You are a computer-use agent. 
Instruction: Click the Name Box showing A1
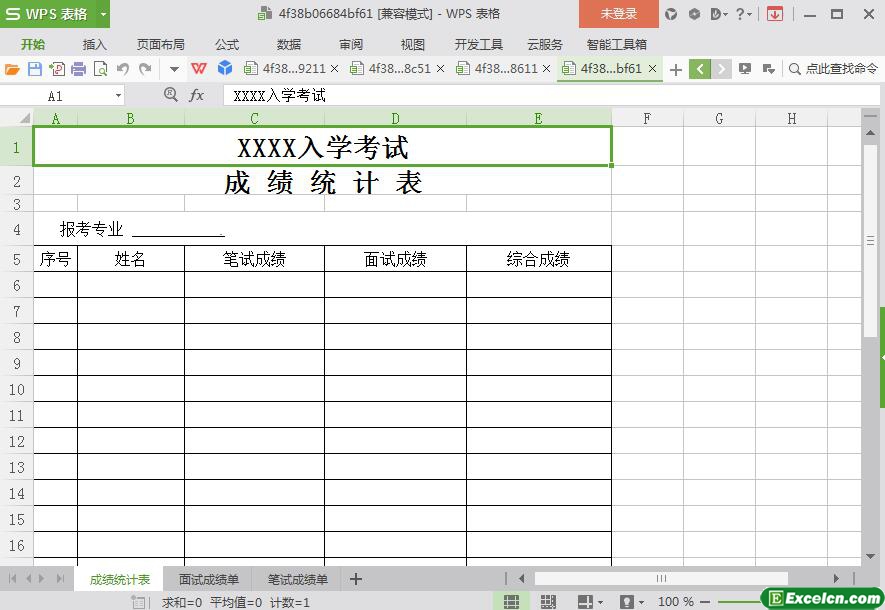click(55, 96)
